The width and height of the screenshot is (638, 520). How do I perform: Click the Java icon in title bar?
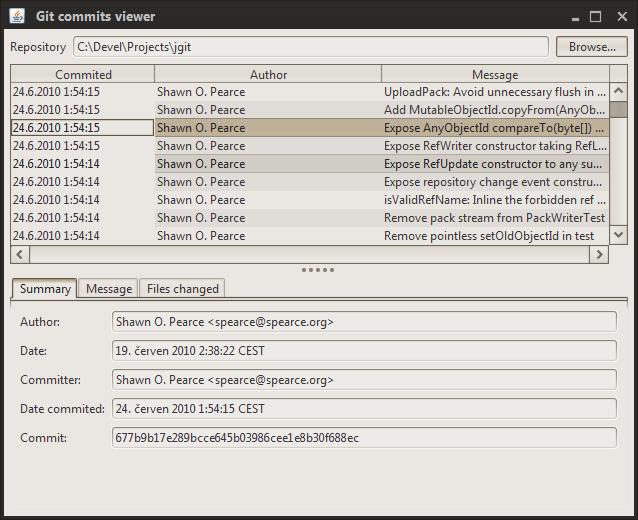coord(17,16)
